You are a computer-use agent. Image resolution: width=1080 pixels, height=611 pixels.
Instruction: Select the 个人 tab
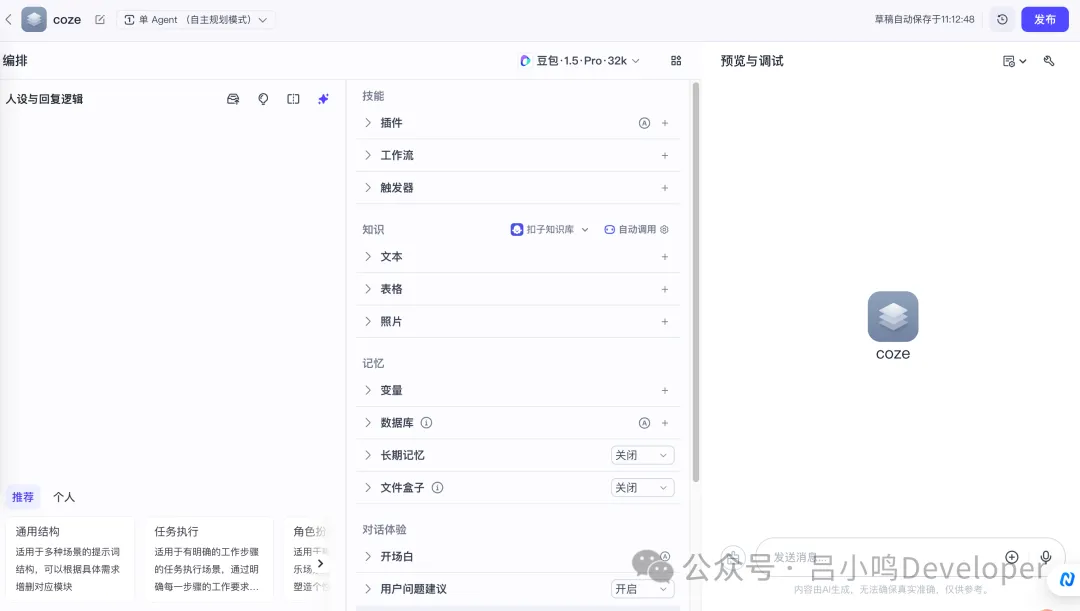point(64,497)
